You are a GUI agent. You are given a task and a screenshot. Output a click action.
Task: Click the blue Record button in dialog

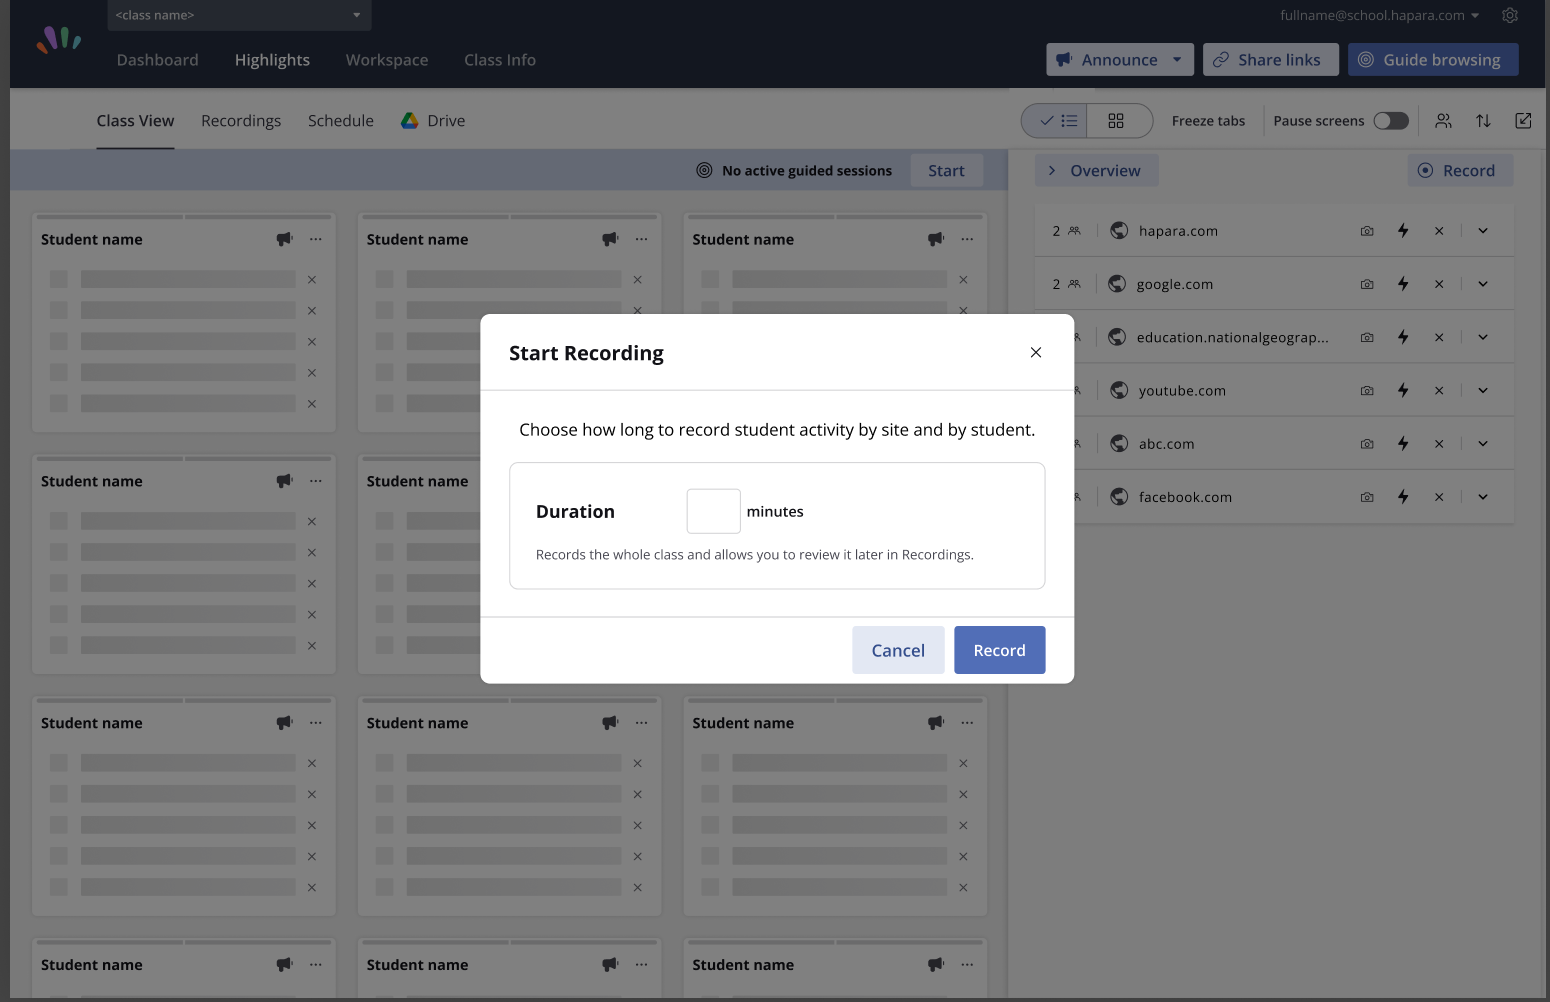point(999,650)
